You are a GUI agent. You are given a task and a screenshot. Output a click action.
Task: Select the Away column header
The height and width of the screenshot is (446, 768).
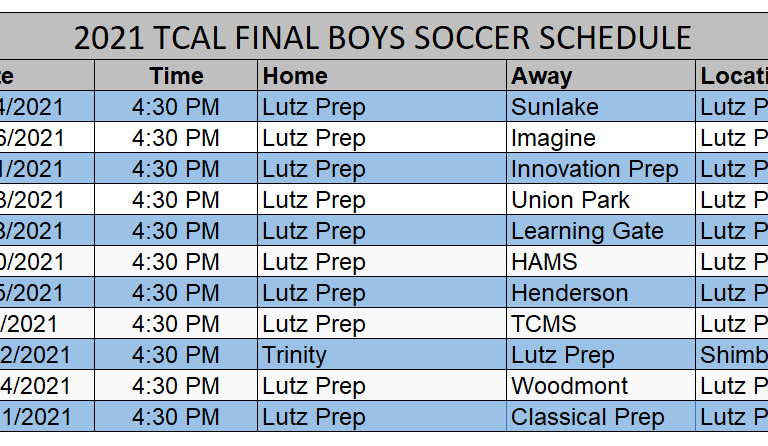pyautogui.click(x=601, y=75)
